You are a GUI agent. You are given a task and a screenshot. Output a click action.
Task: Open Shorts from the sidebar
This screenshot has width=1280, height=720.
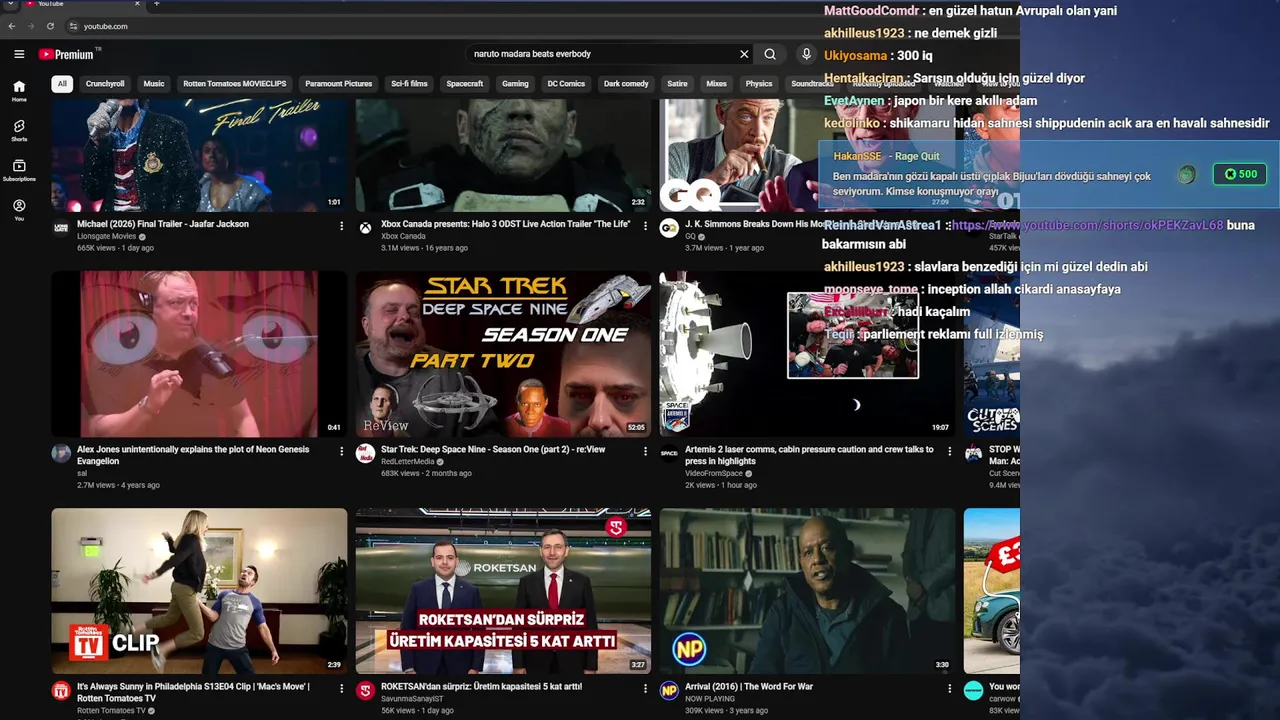tap(19, 130)
